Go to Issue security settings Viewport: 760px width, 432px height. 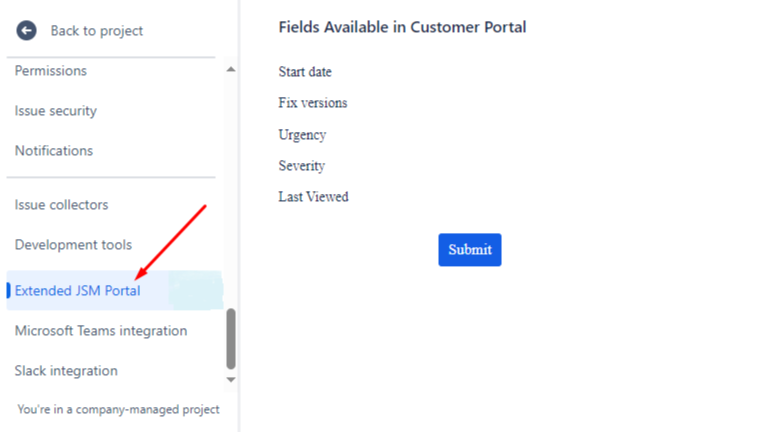point(56,111)
